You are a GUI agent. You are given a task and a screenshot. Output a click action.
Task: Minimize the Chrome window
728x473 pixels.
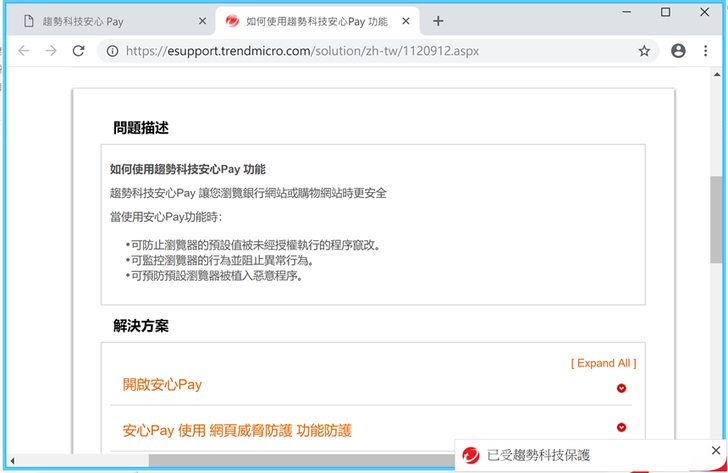(x=626, y=12)
